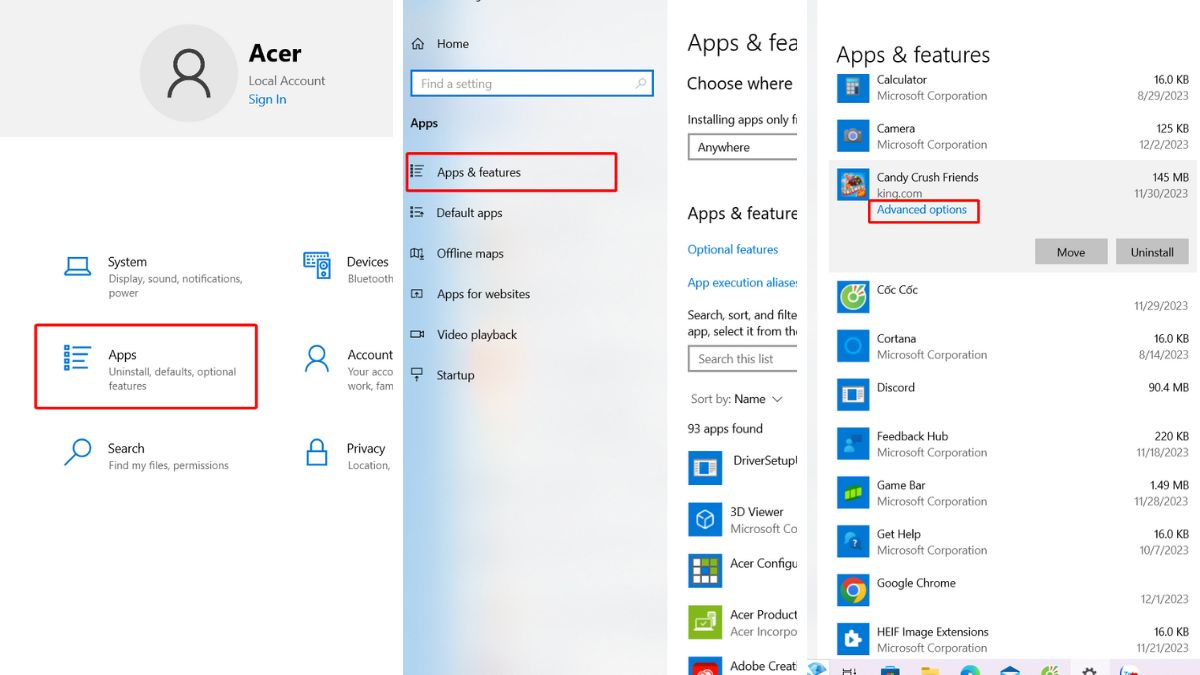Click the '93 apps found' text
The width and height of the screenshot is (1200, 675).
726,429
